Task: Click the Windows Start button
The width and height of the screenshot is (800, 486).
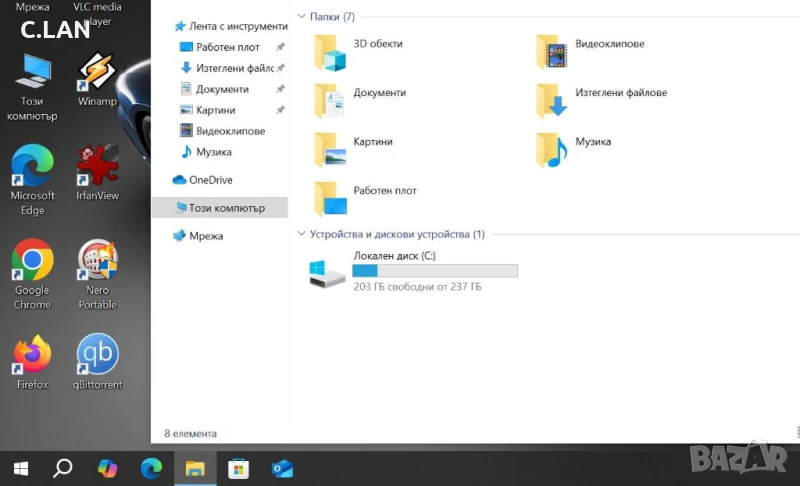Action: 20,467
